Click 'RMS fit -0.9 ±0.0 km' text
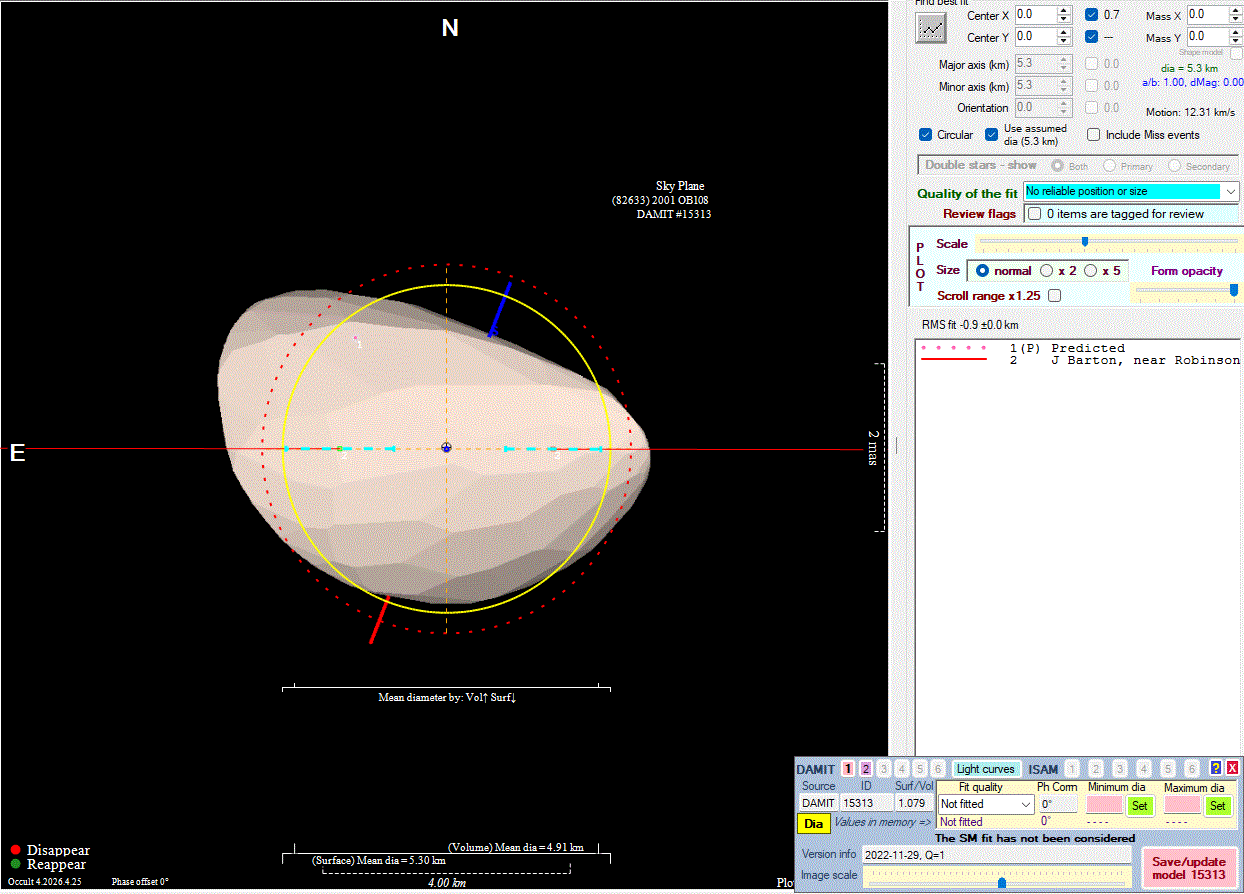This screenshot has height=894, width=1244. [970, 325]
